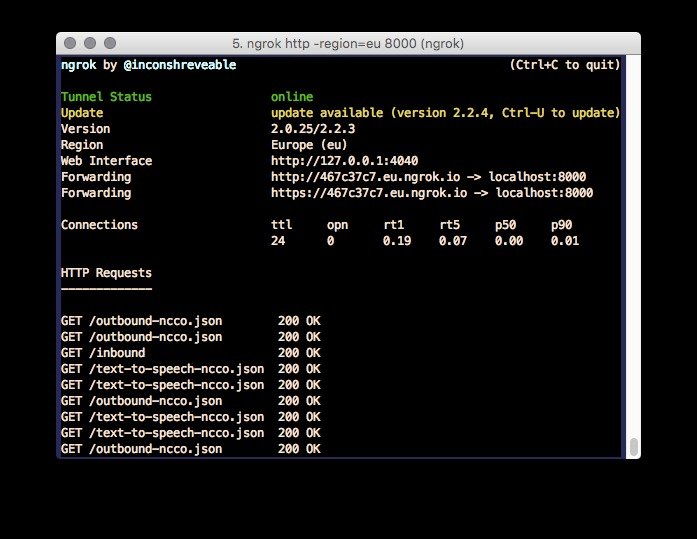Click the 'p50' column header
Image resolution: width=697 pixels, height=539 pixels.
point(505,225)
